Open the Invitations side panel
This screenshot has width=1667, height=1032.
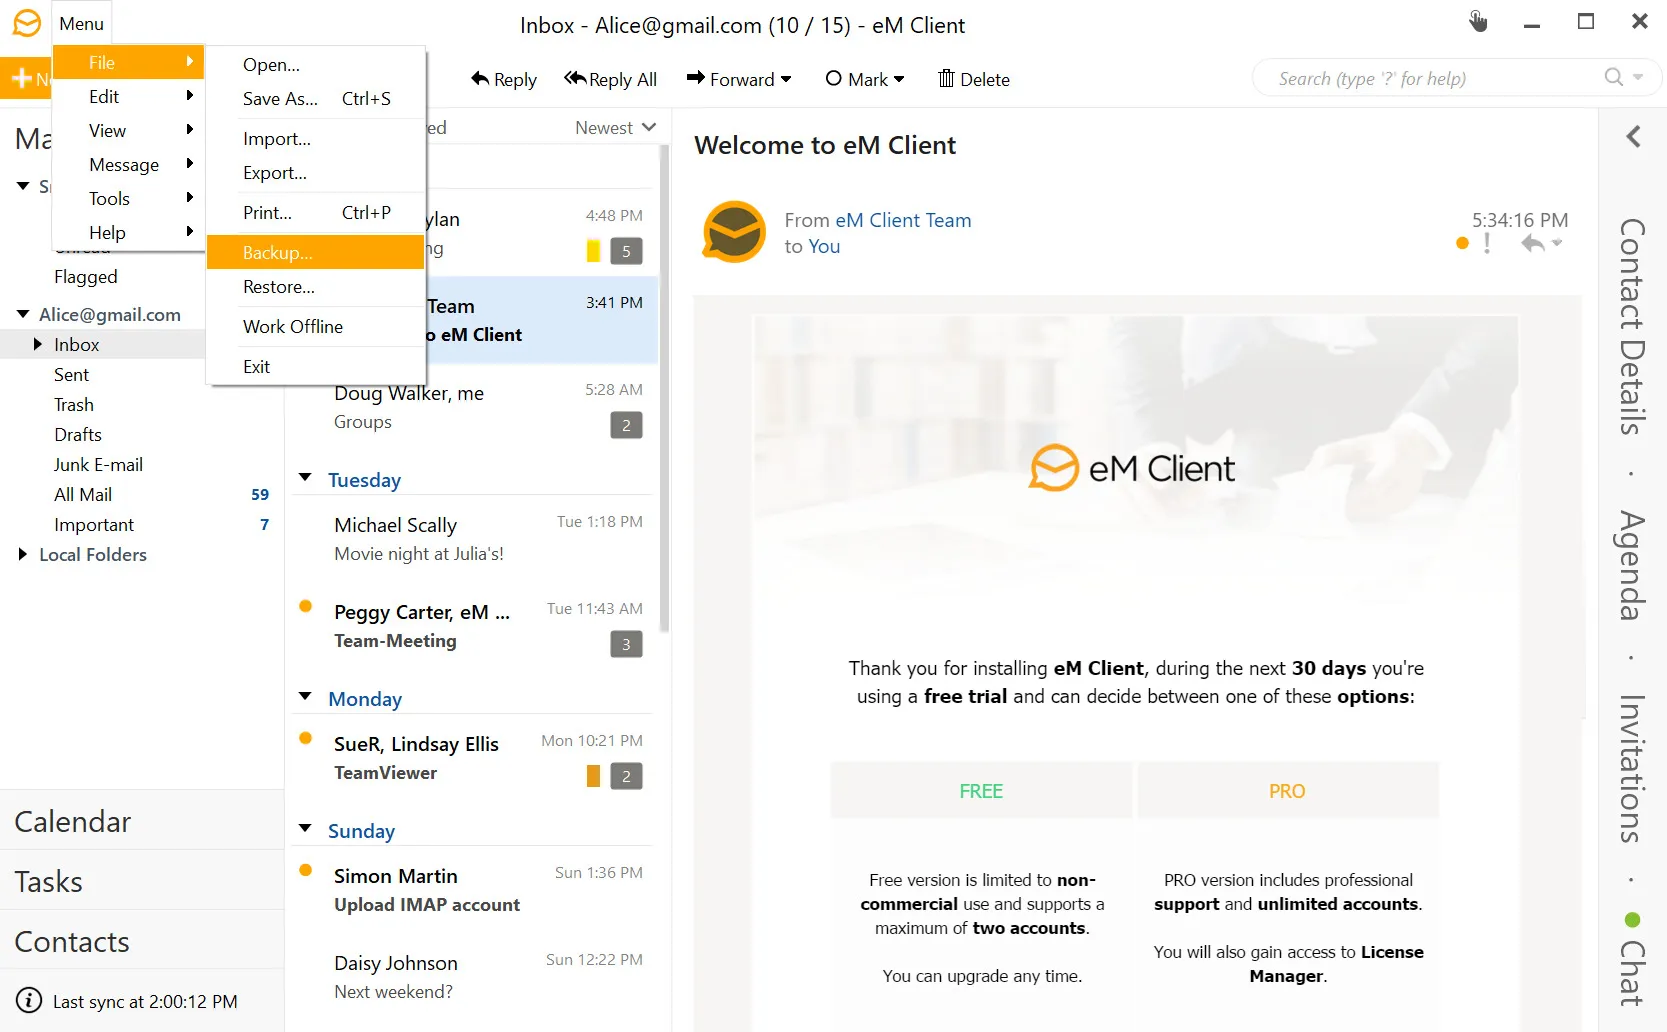(x=1632, y=768)
